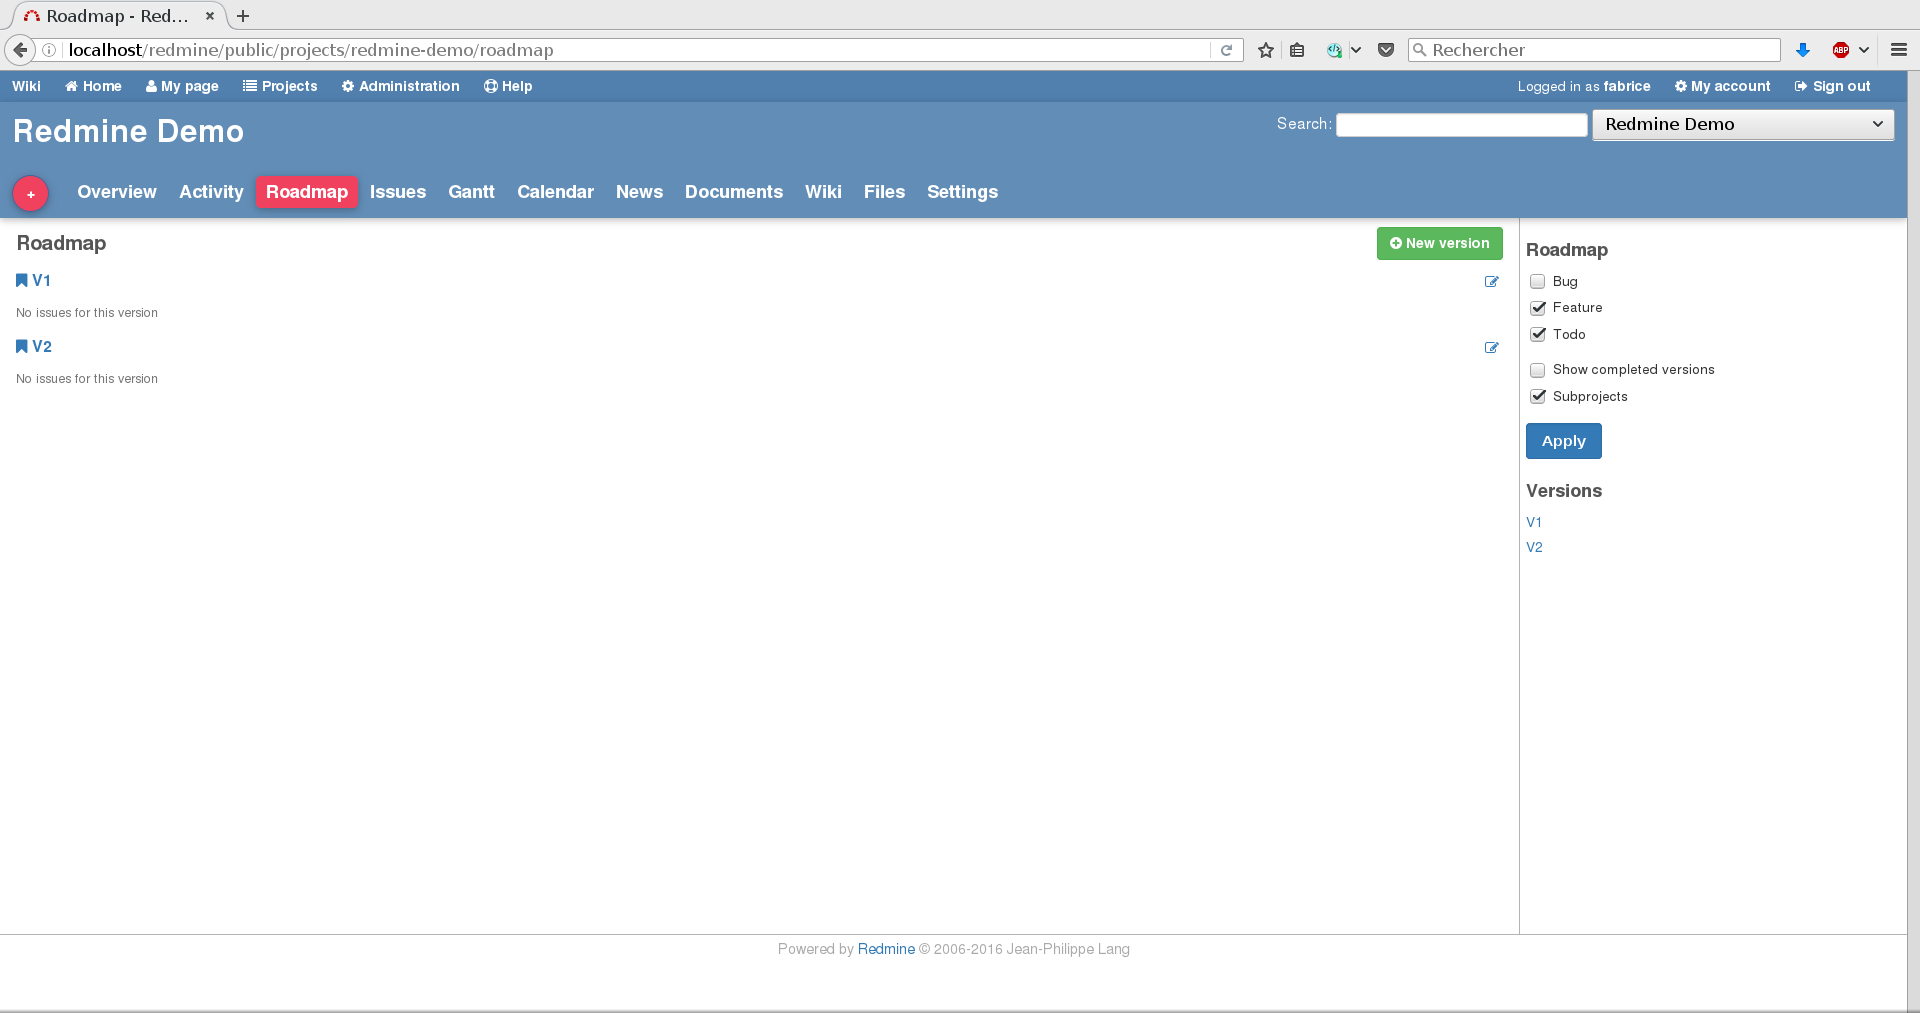Open the browser hamburger menu
The height and width of the screenshot is (1013, 1920).
coord(1899,50)
